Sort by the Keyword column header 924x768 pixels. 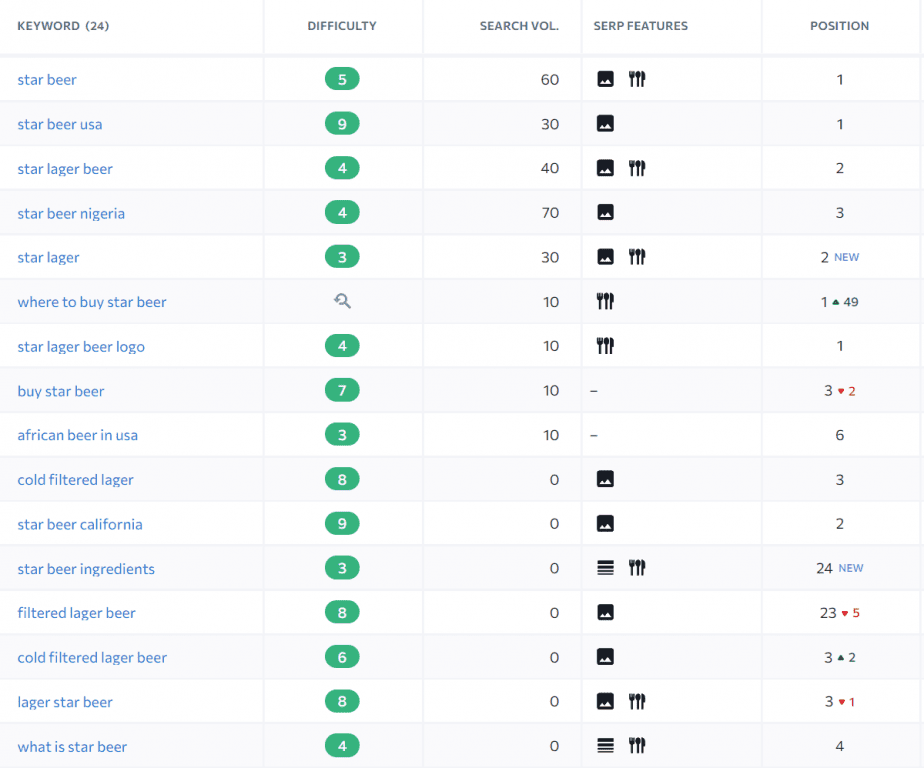(63, 26)
